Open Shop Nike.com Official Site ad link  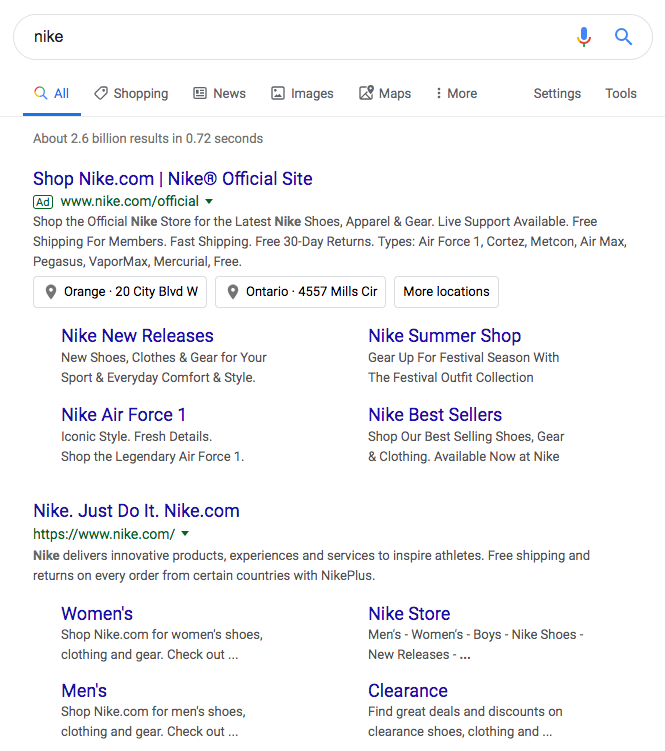click(173, 179)
